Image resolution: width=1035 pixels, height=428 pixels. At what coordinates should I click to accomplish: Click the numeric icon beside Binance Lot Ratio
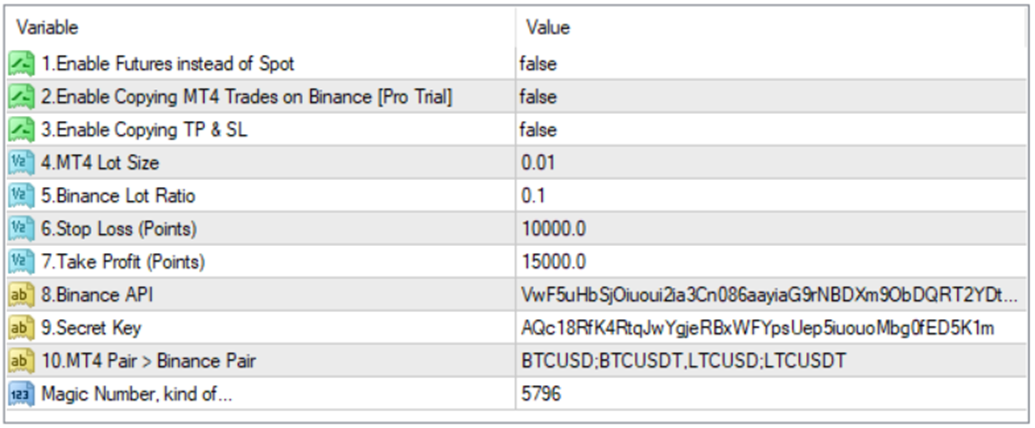pos(21,196)
